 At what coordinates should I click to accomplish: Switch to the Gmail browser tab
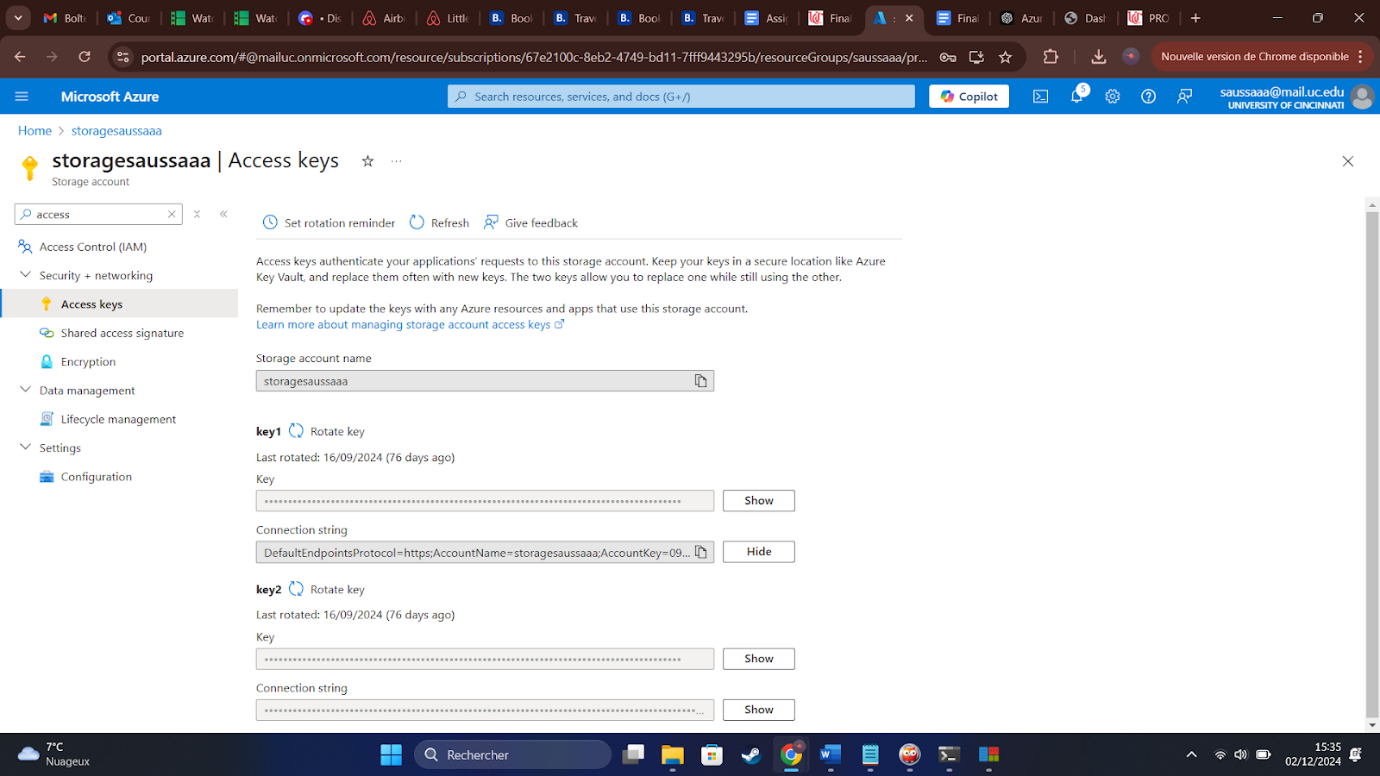[63, 18]
